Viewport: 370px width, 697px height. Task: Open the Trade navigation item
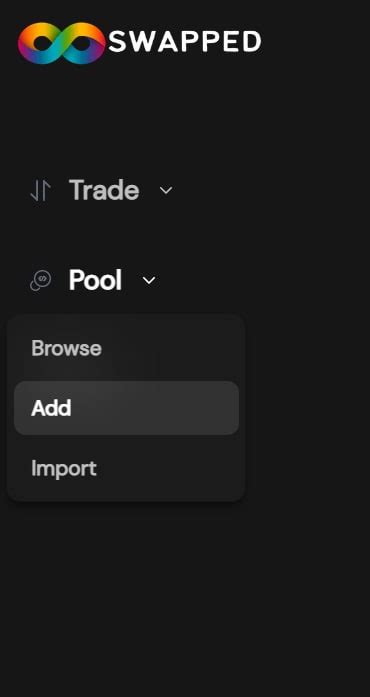click(101, 191)
